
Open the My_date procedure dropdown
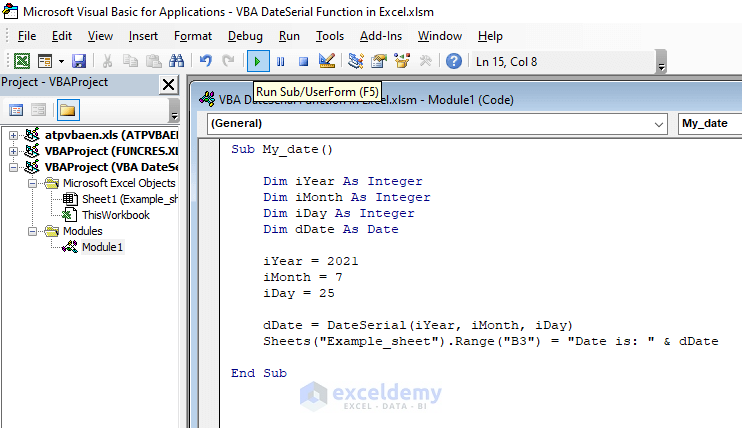point(710,124)
